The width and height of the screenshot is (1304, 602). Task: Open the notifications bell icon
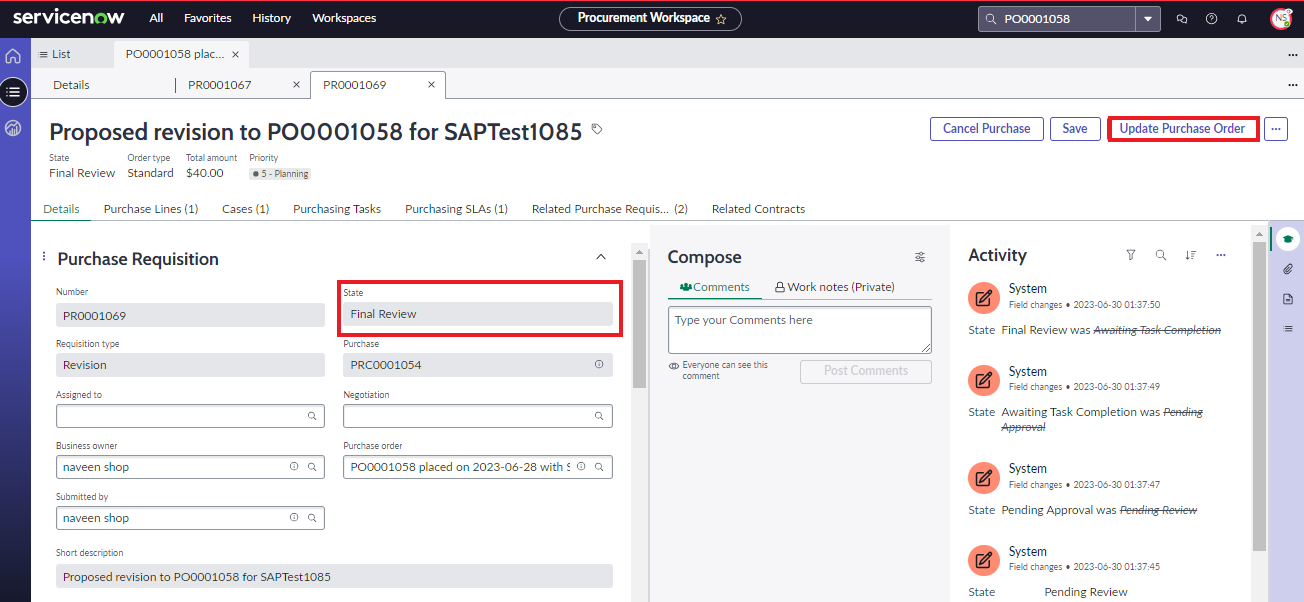pos(1242,18)
